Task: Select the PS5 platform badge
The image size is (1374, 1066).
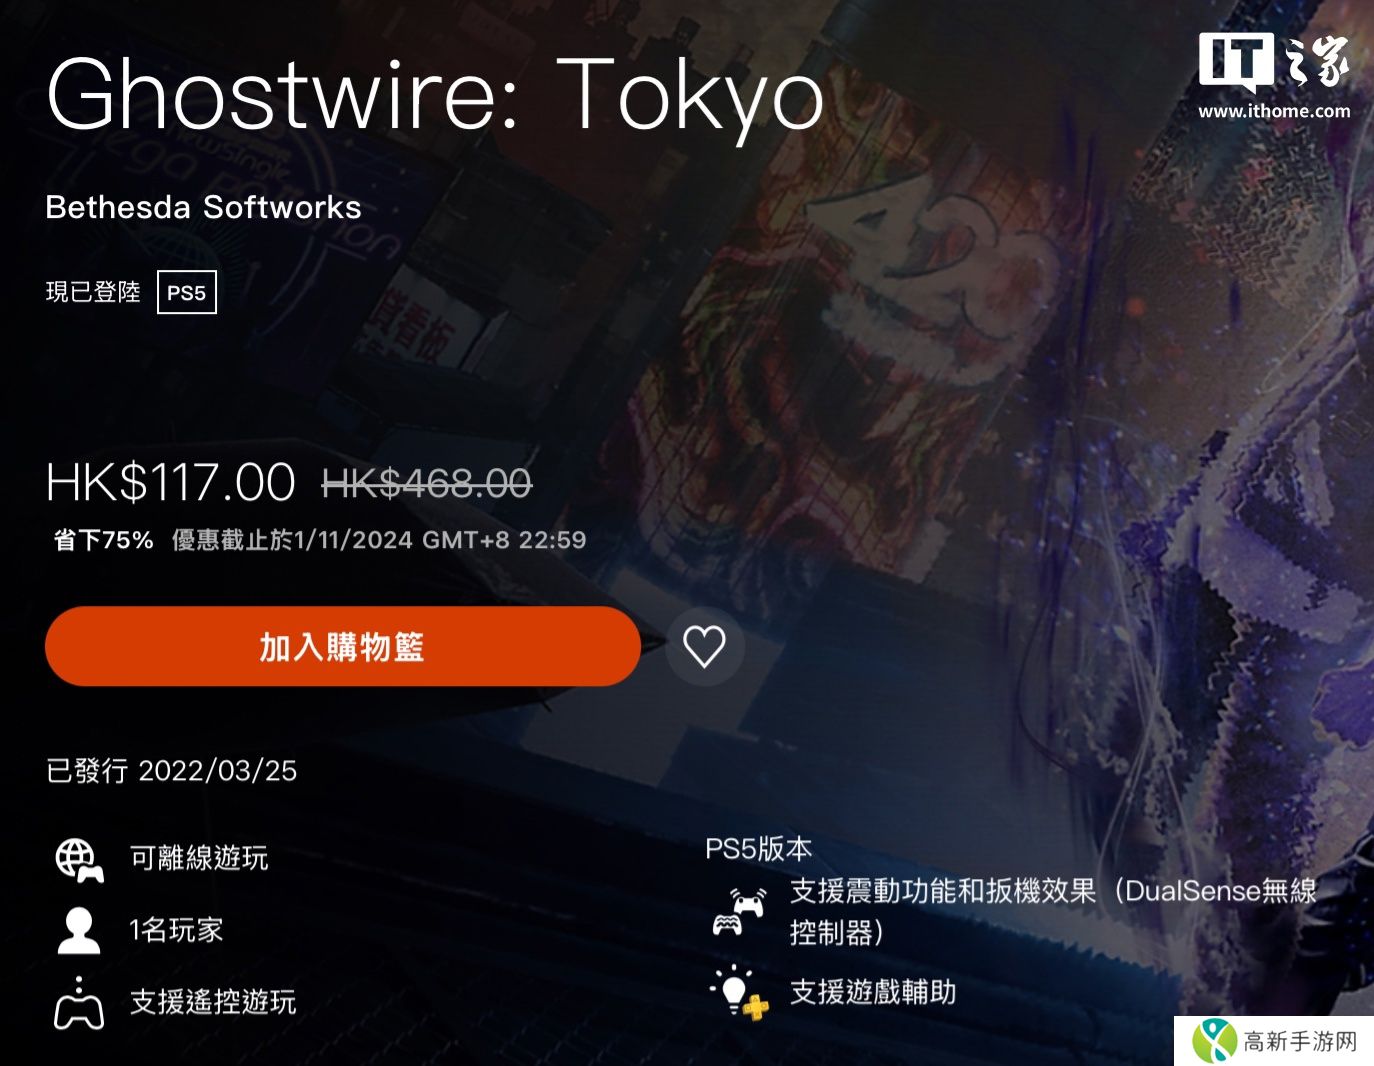Action: [187, 292]
